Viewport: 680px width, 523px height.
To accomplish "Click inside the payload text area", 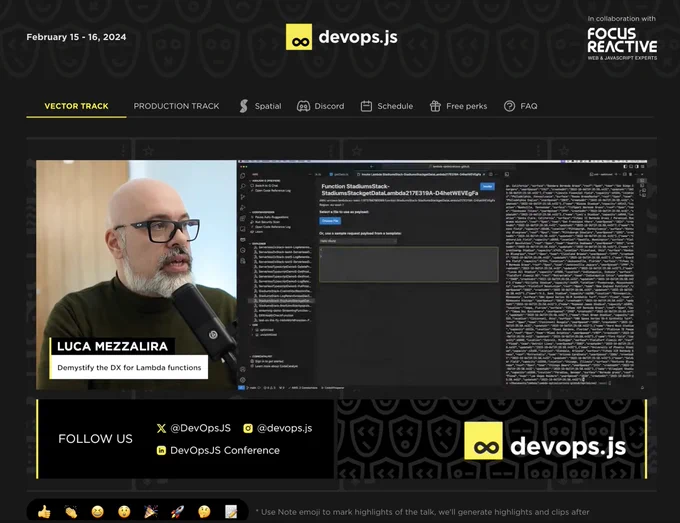I will click(409, 265).
